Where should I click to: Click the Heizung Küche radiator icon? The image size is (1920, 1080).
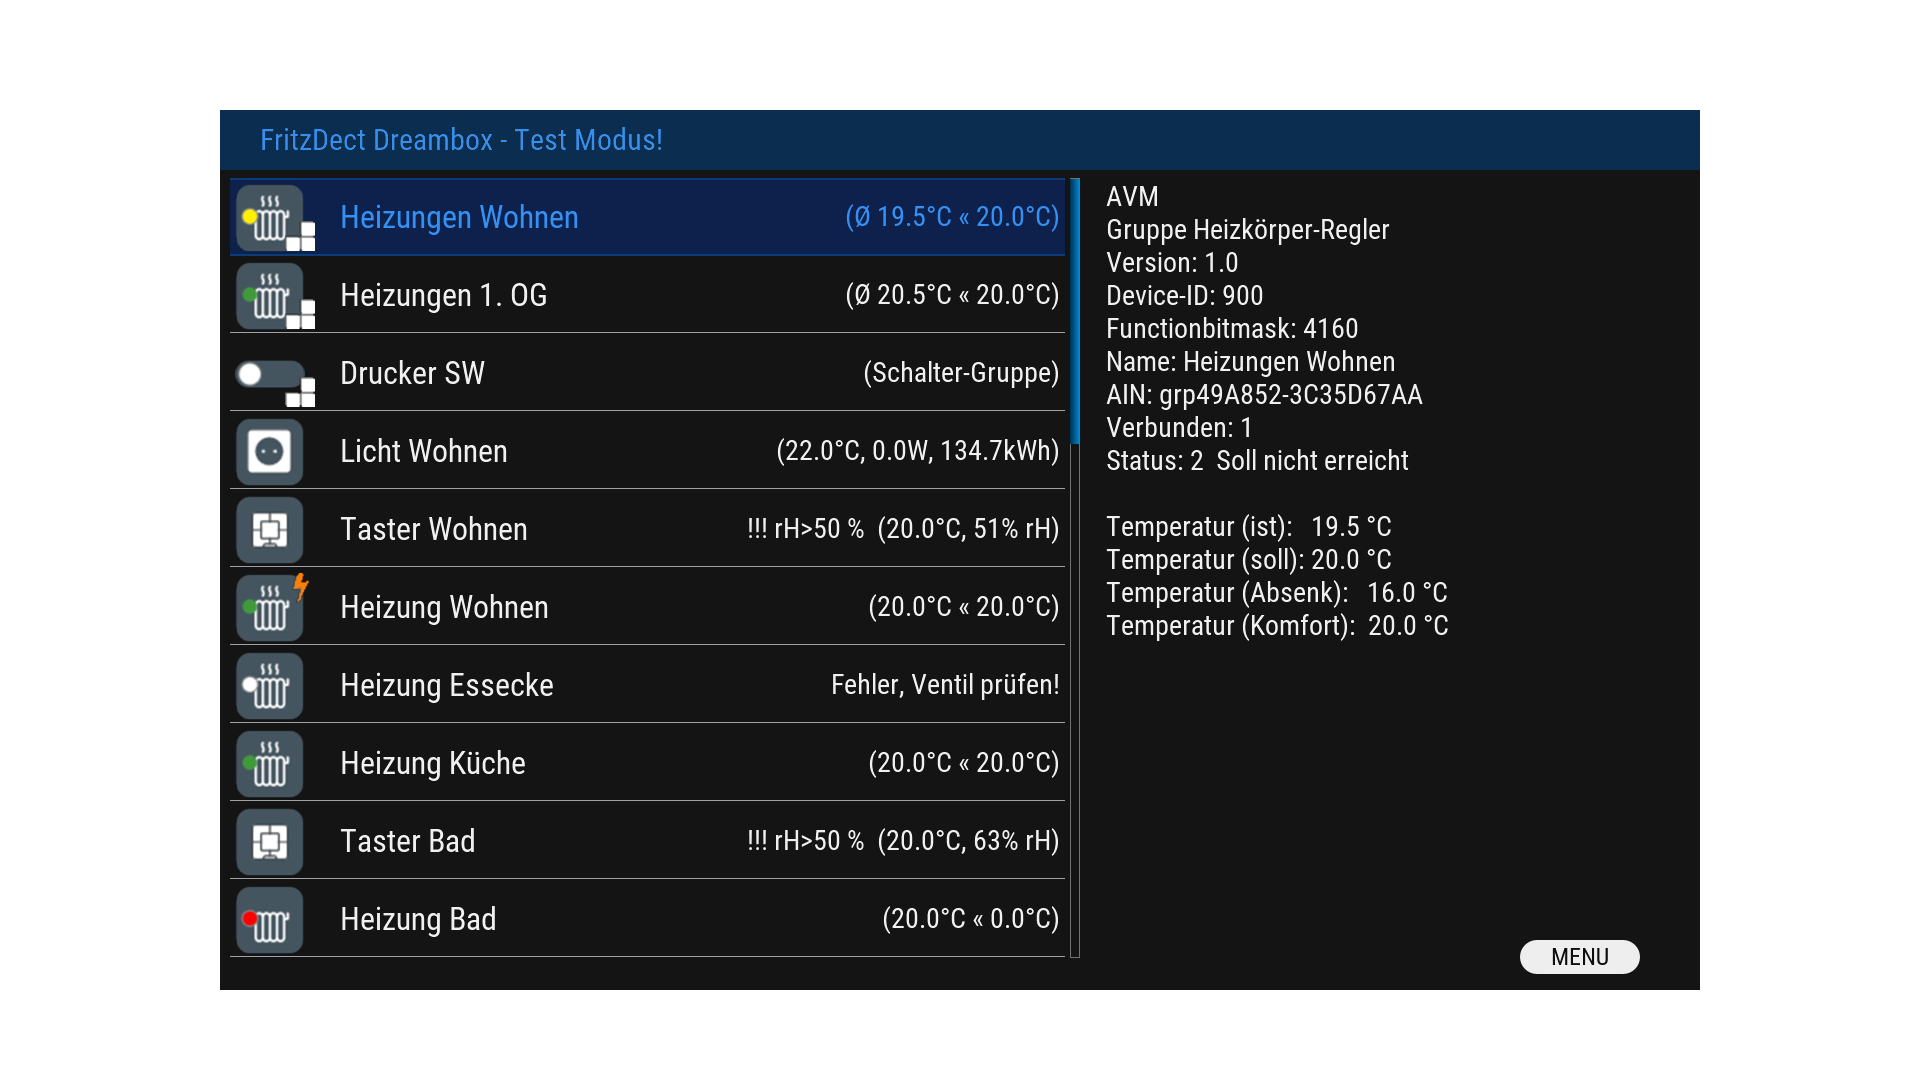[x=269, y=764]
